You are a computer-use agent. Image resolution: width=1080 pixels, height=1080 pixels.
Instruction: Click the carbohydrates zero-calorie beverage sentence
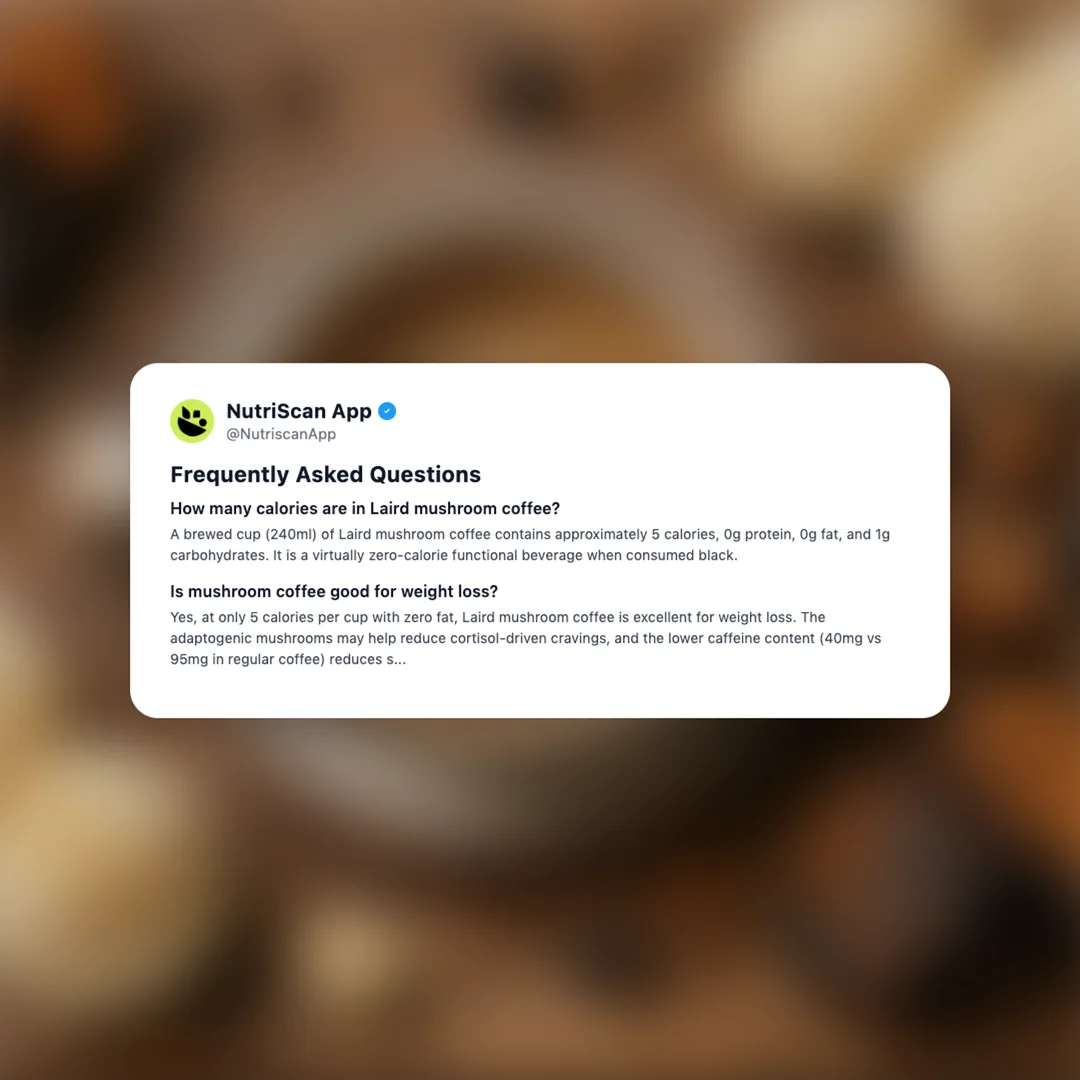click(454, 555)
